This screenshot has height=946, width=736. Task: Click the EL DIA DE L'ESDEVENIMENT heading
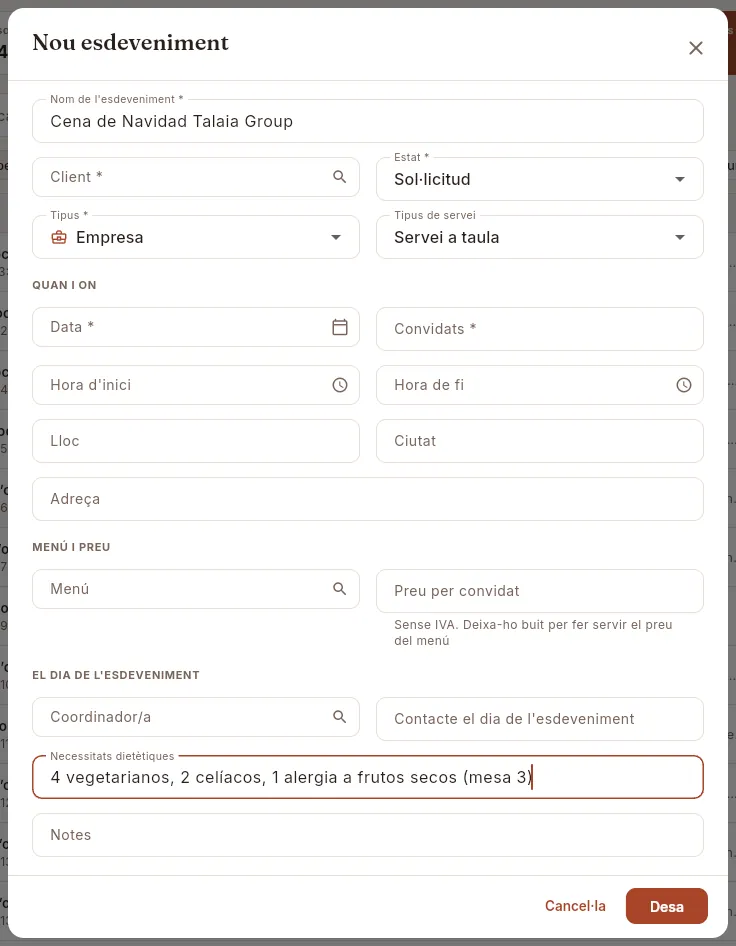116,675
